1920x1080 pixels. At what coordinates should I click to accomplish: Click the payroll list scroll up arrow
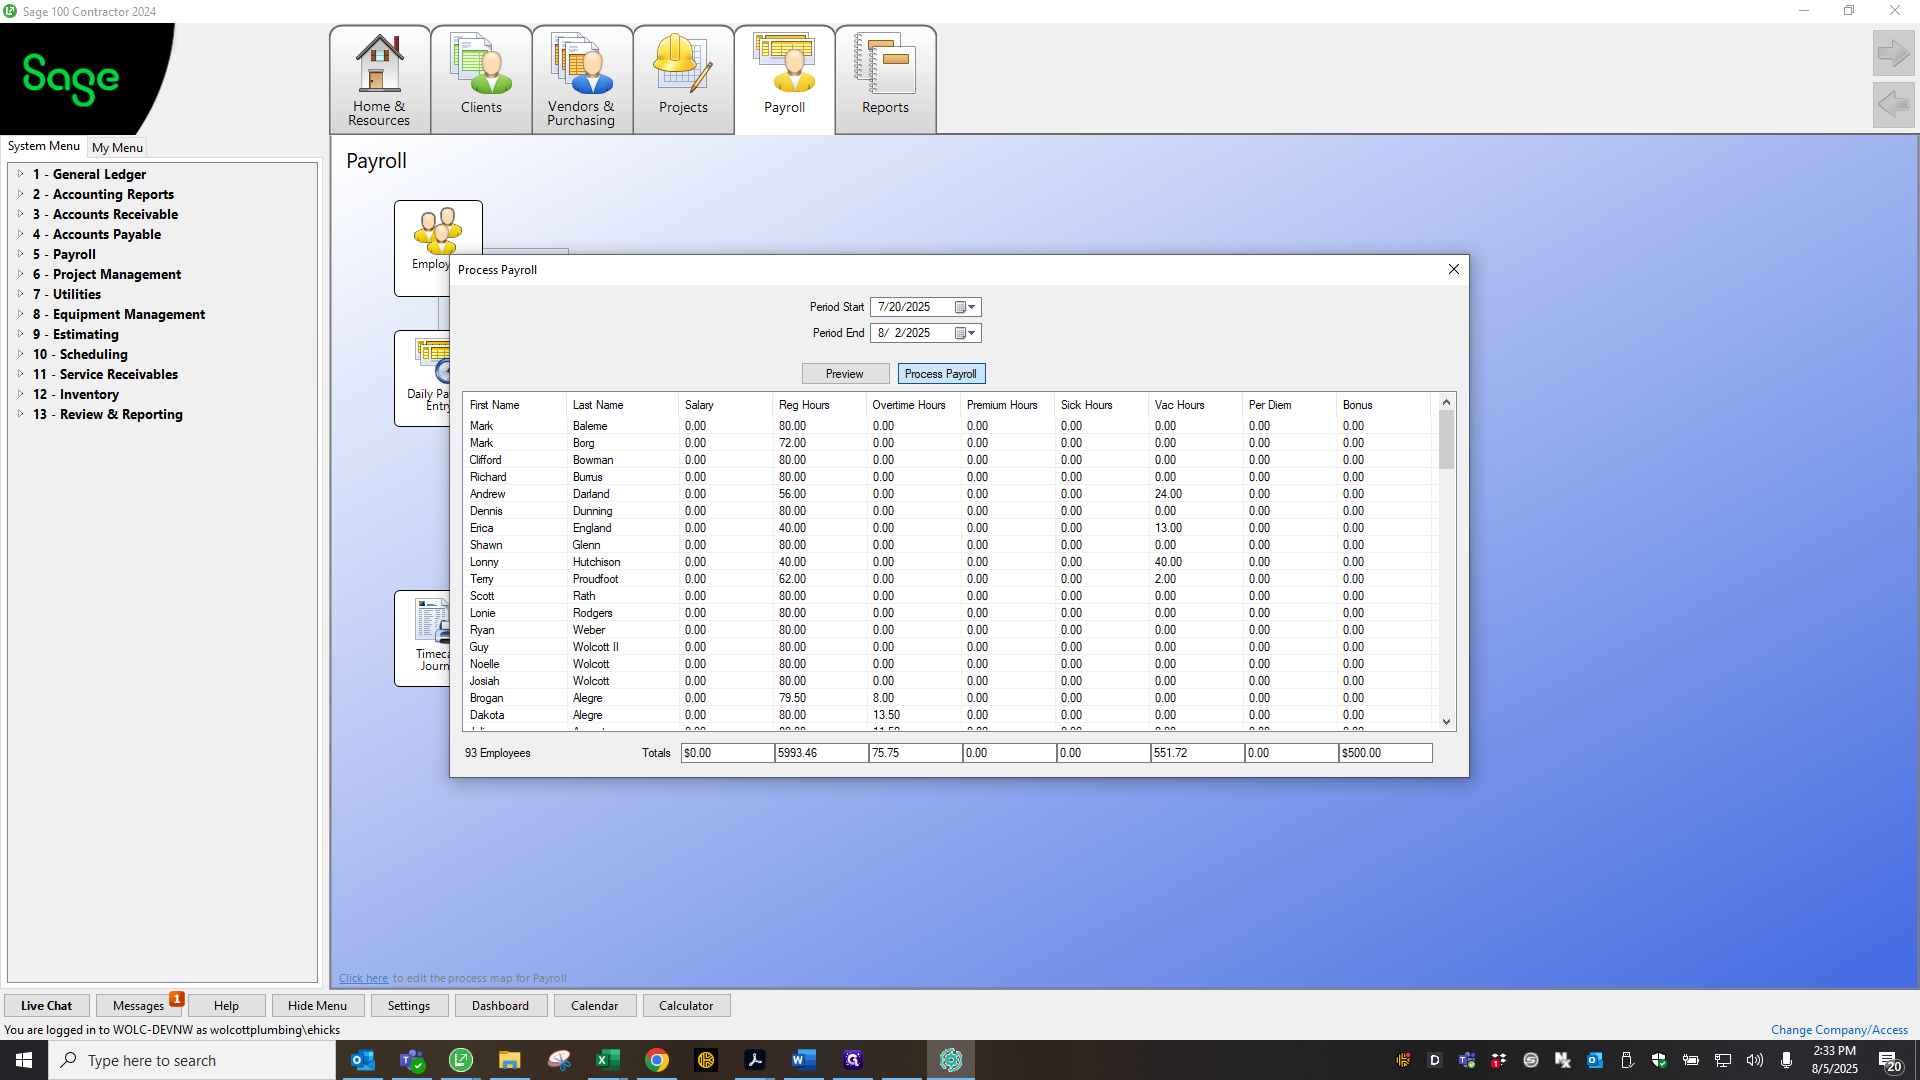[1446, 402]
